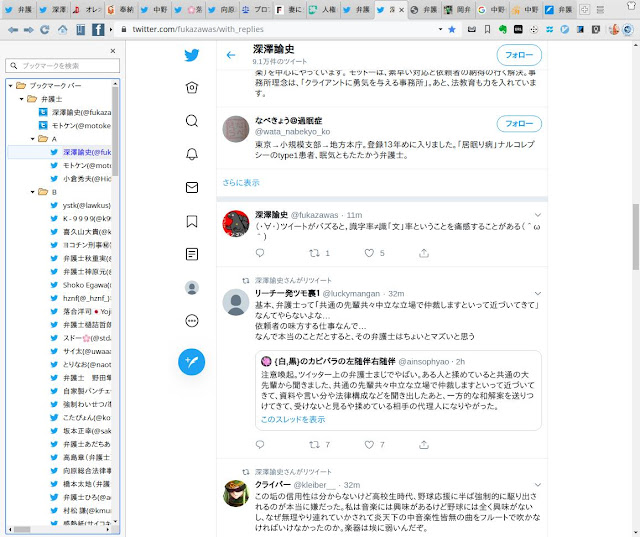Viewport: 640px width, 537px height.
Task: Open @wata_nabekyo_ko profile handle
Action: 292,131
